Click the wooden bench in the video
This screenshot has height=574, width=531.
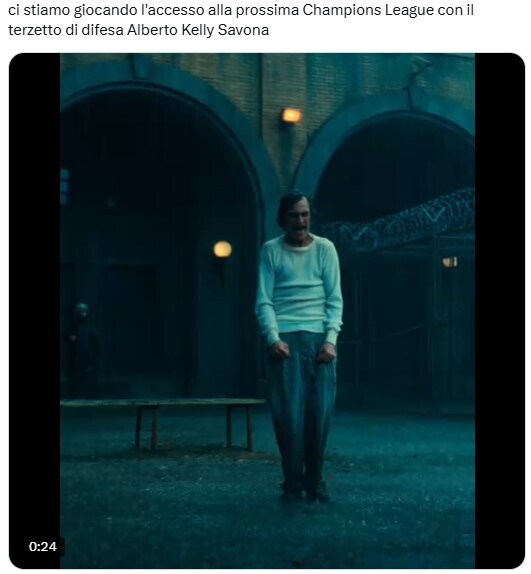click(163, 423)
